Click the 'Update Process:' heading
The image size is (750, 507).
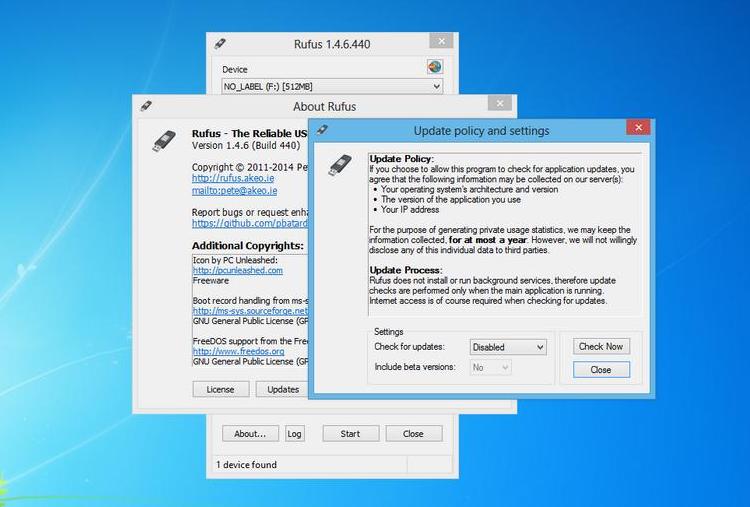point(406,270)
